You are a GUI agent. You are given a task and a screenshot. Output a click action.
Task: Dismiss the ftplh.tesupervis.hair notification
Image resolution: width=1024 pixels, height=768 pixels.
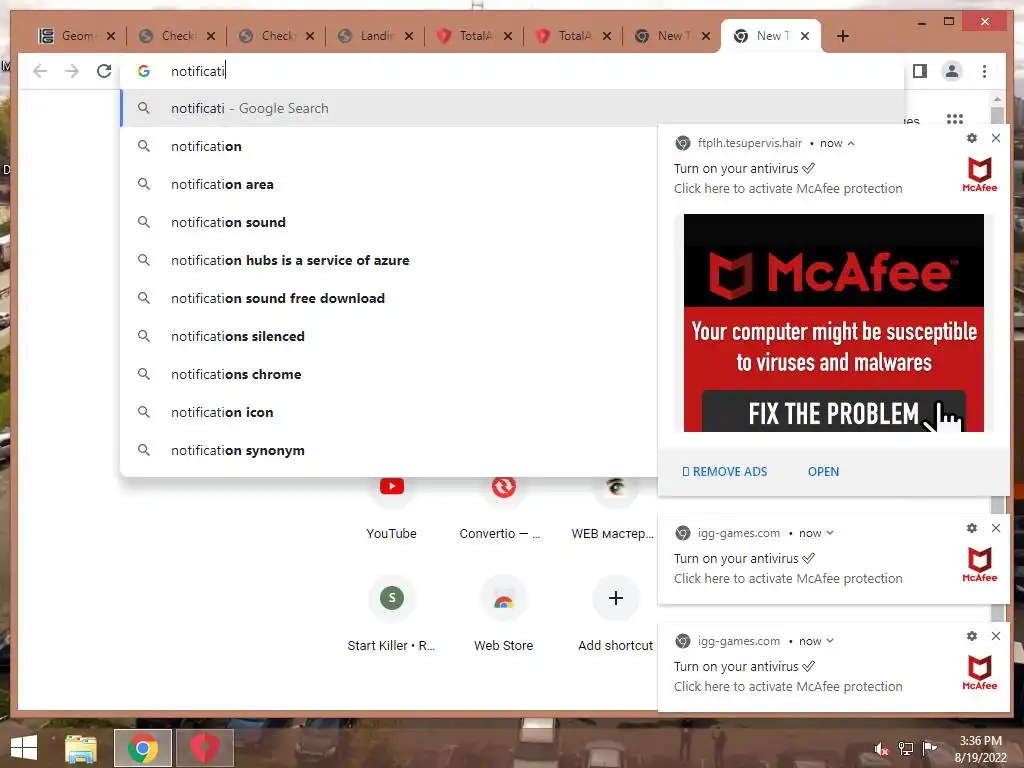click(996, 138)
